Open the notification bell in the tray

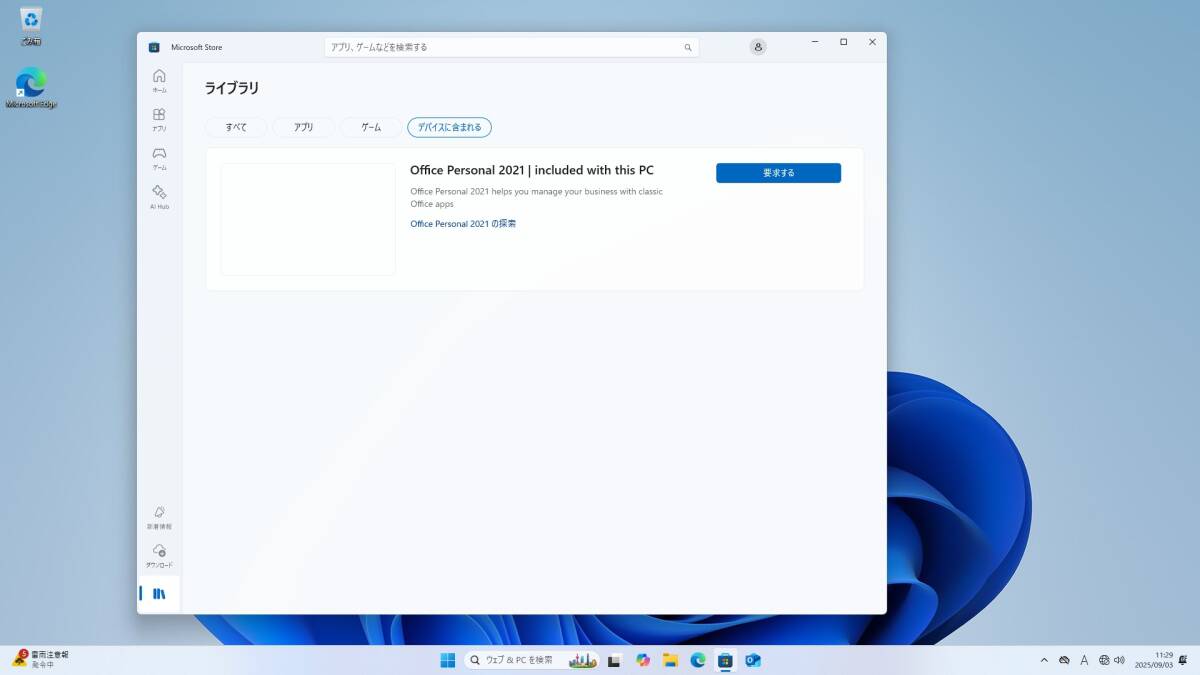1185,660
